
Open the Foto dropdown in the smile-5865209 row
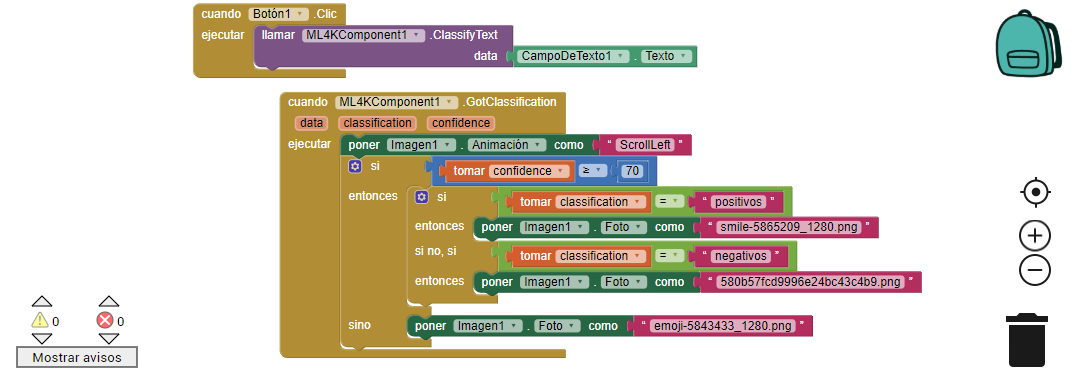pyautogui.click(x=623, y=227)
